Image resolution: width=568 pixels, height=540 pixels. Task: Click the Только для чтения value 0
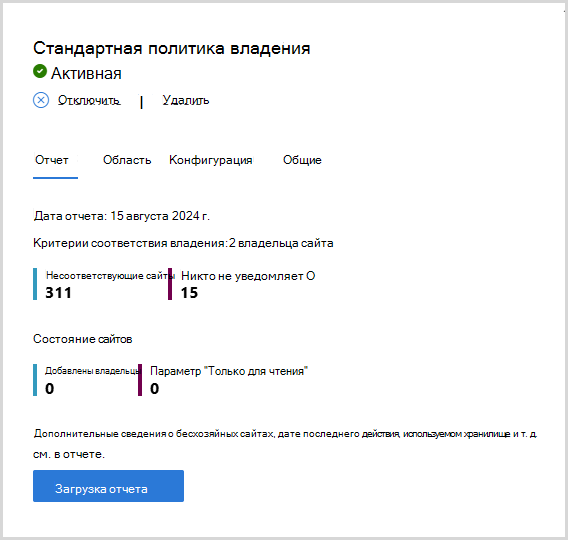point(155,389)
